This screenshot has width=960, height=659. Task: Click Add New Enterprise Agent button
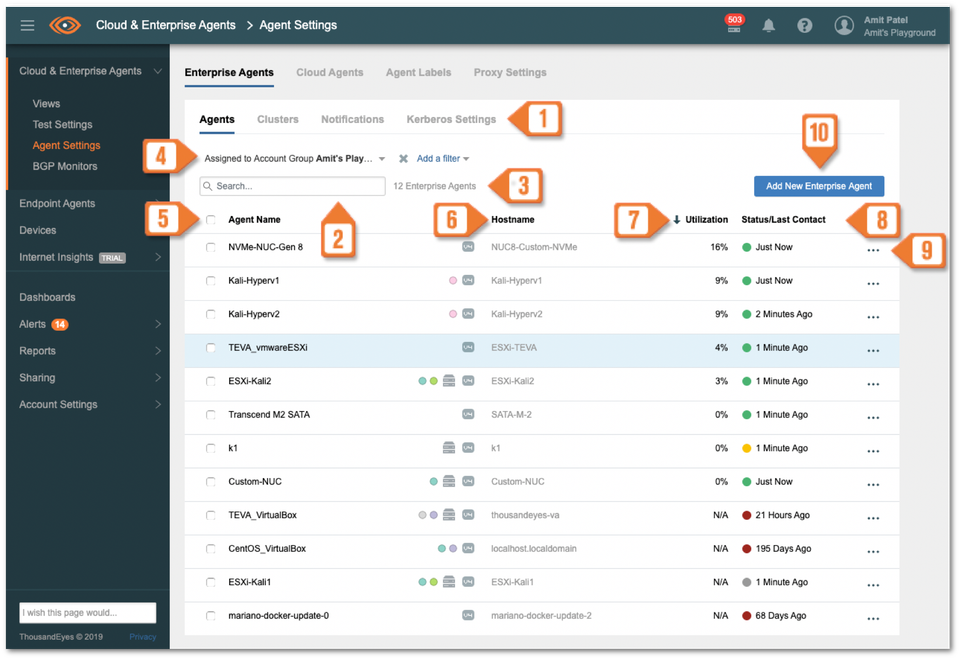click(x=818, y=186)
